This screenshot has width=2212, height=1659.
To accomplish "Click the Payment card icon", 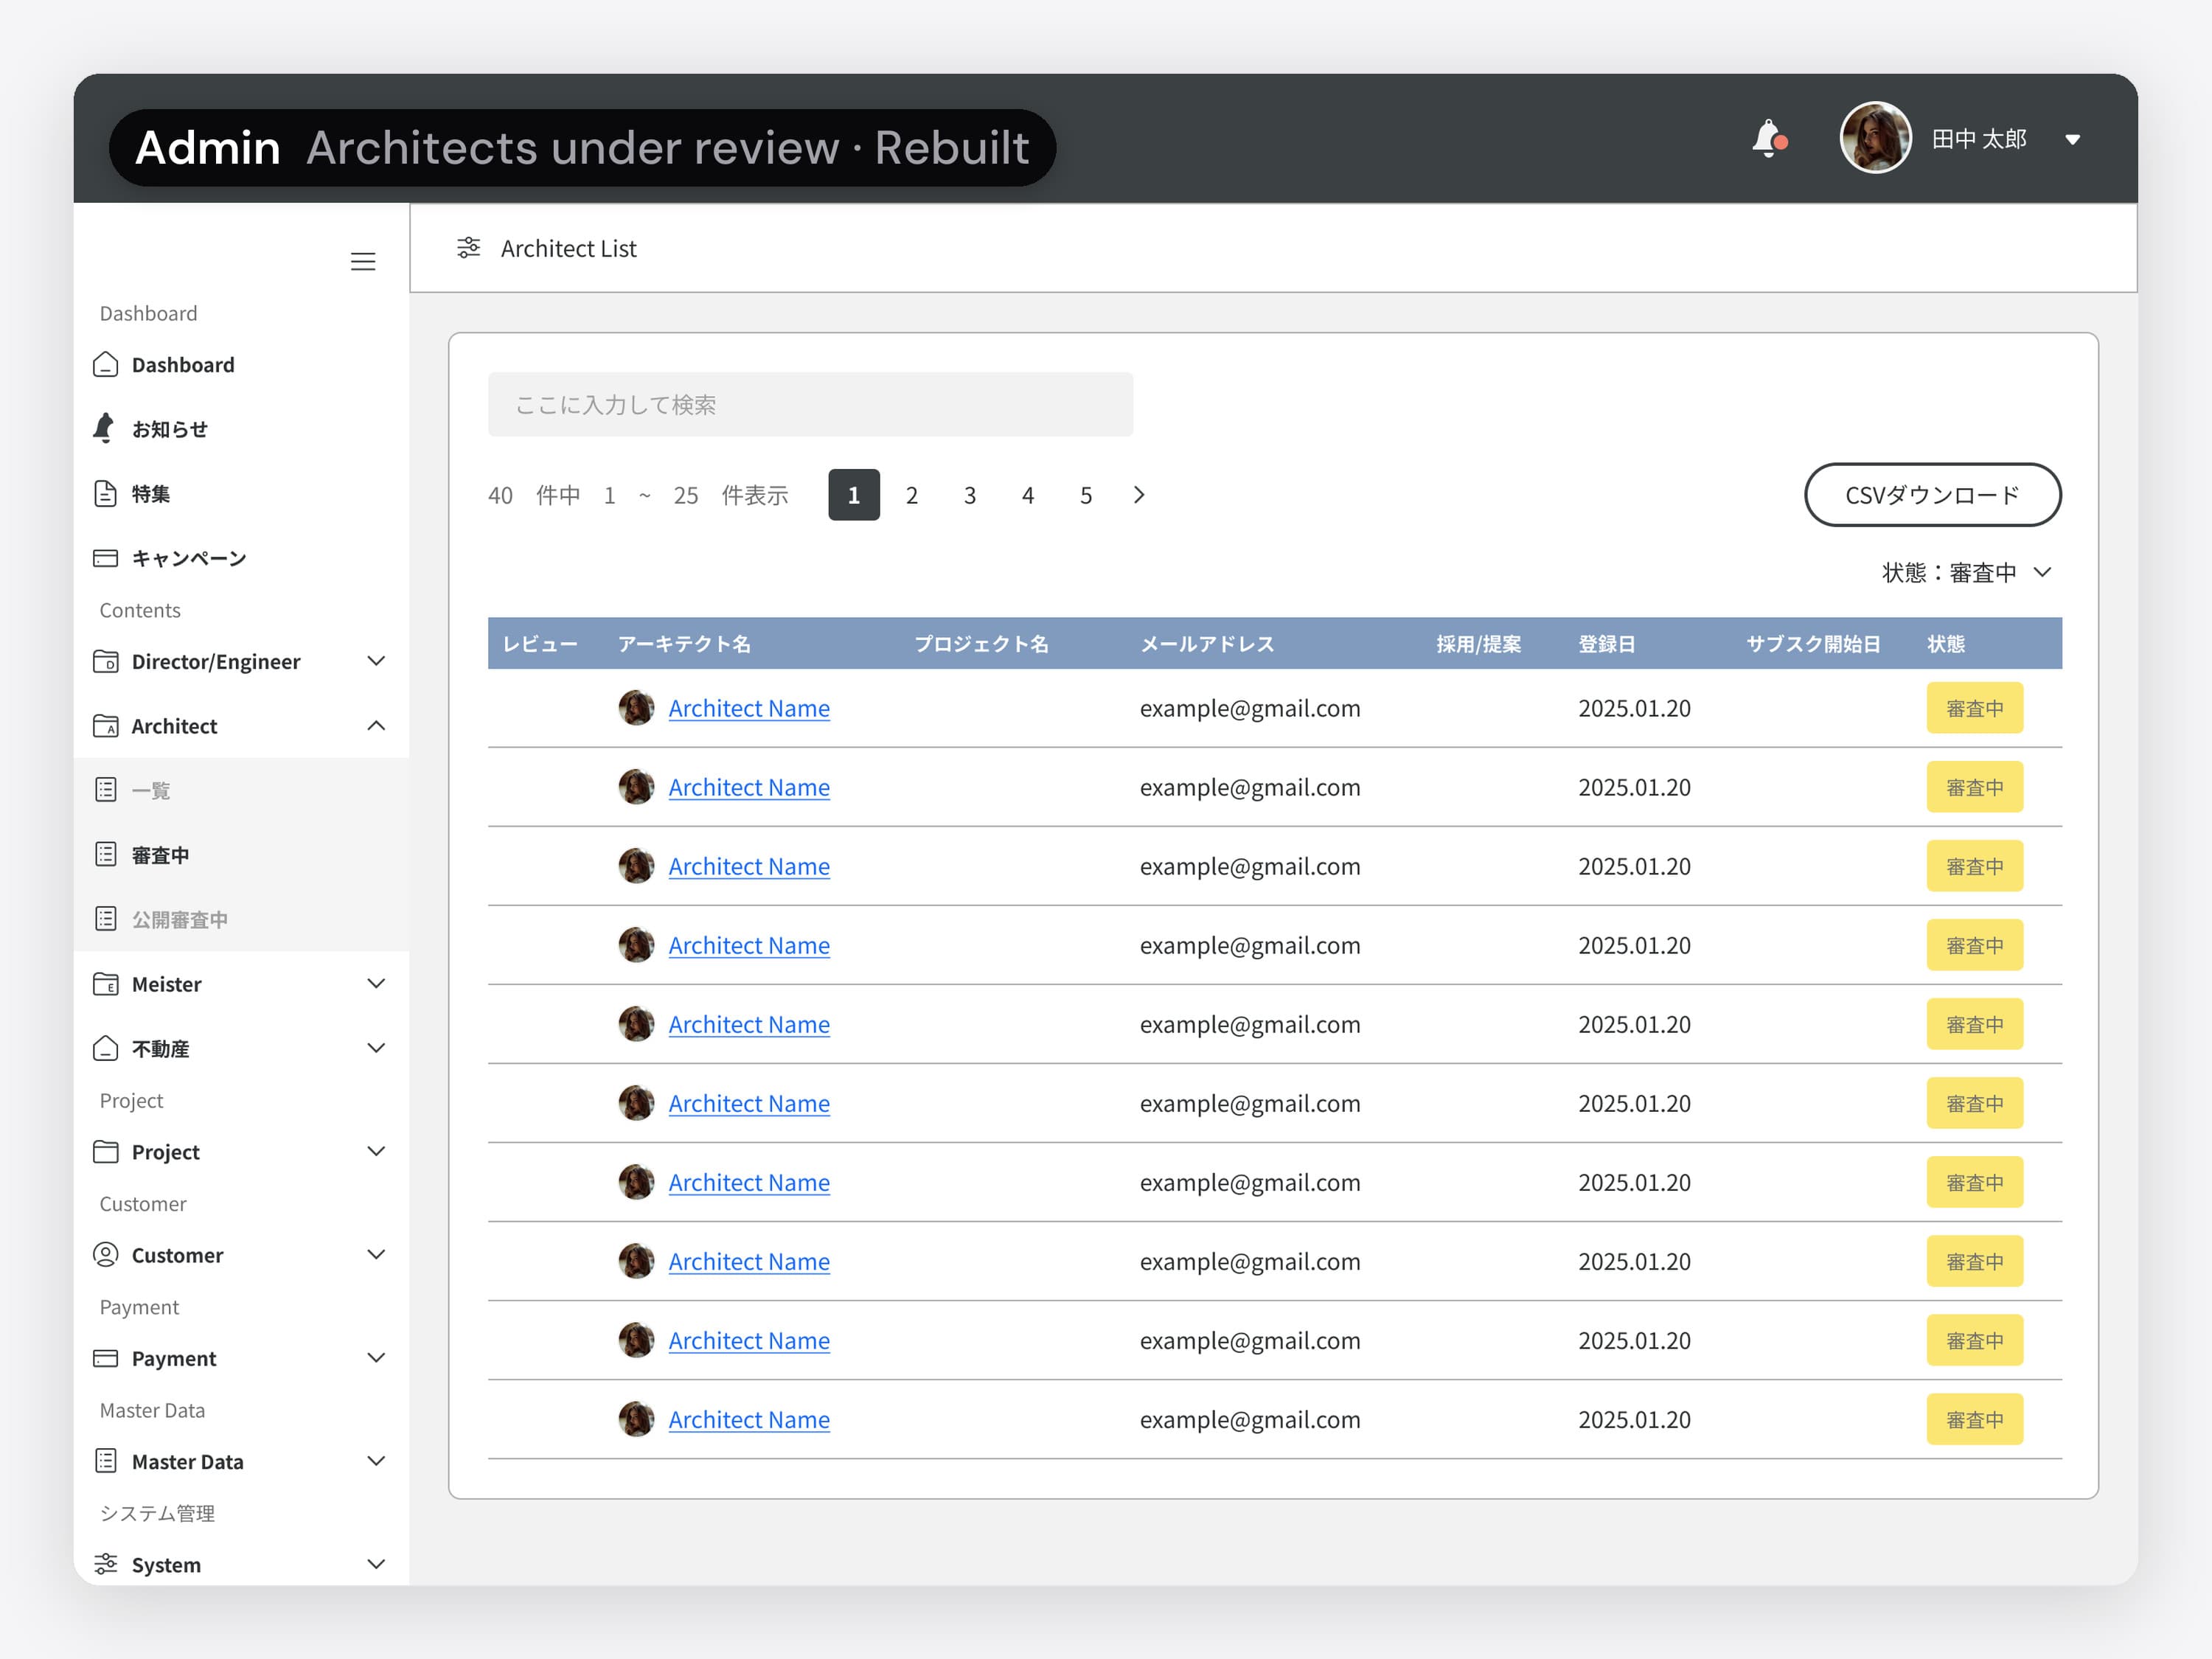I will click(x=105, y=1358).
